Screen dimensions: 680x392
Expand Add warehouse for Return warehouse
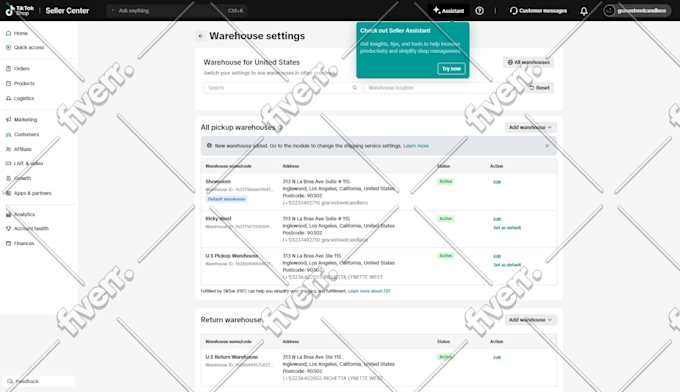530,320
